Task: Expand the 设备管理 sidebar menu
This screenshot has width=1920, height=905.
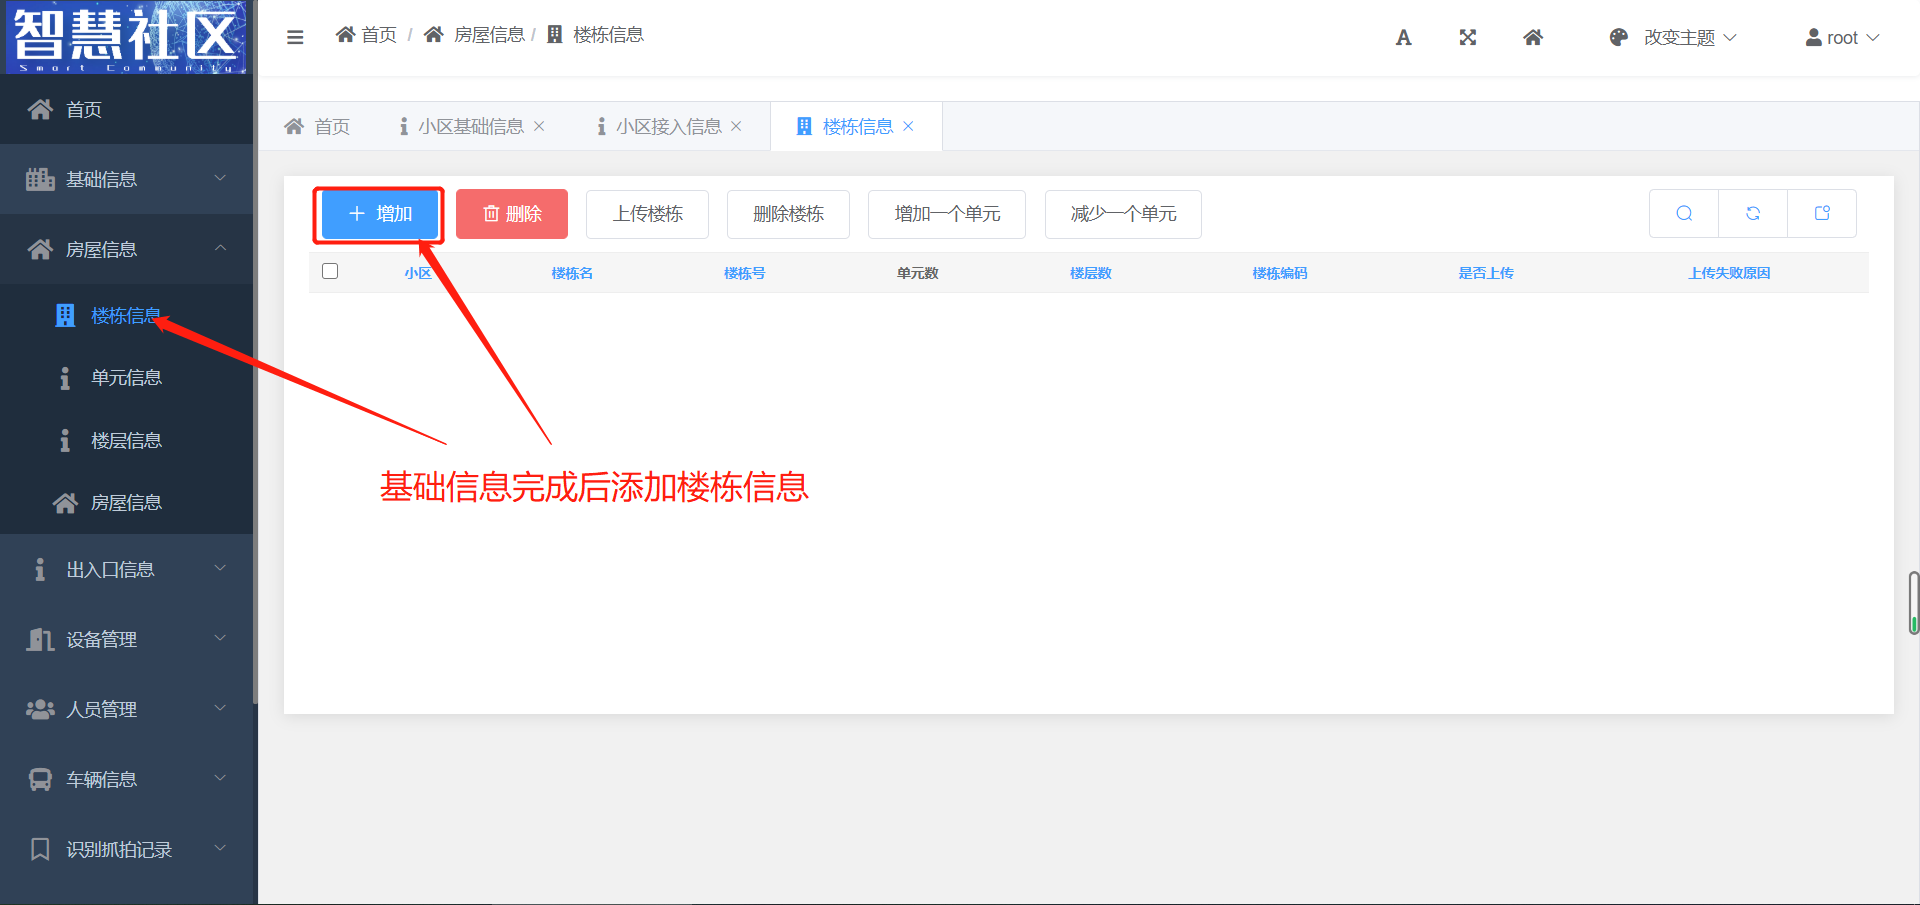Action: point(126,639)
